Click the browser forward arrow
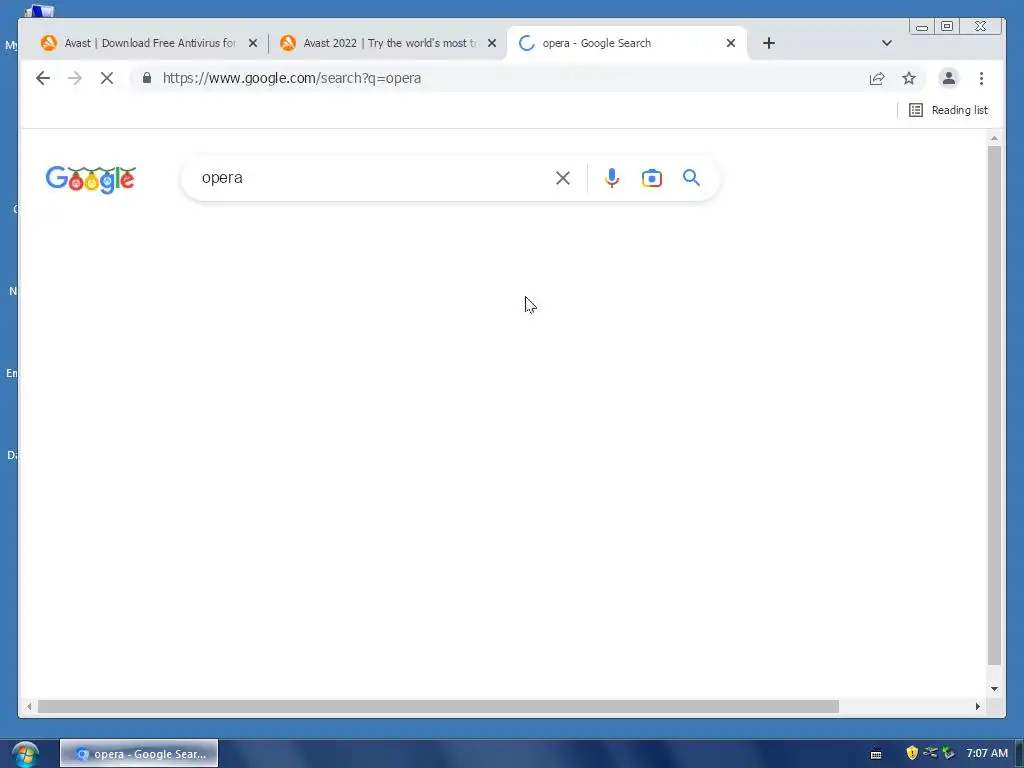 click(75, 78)
